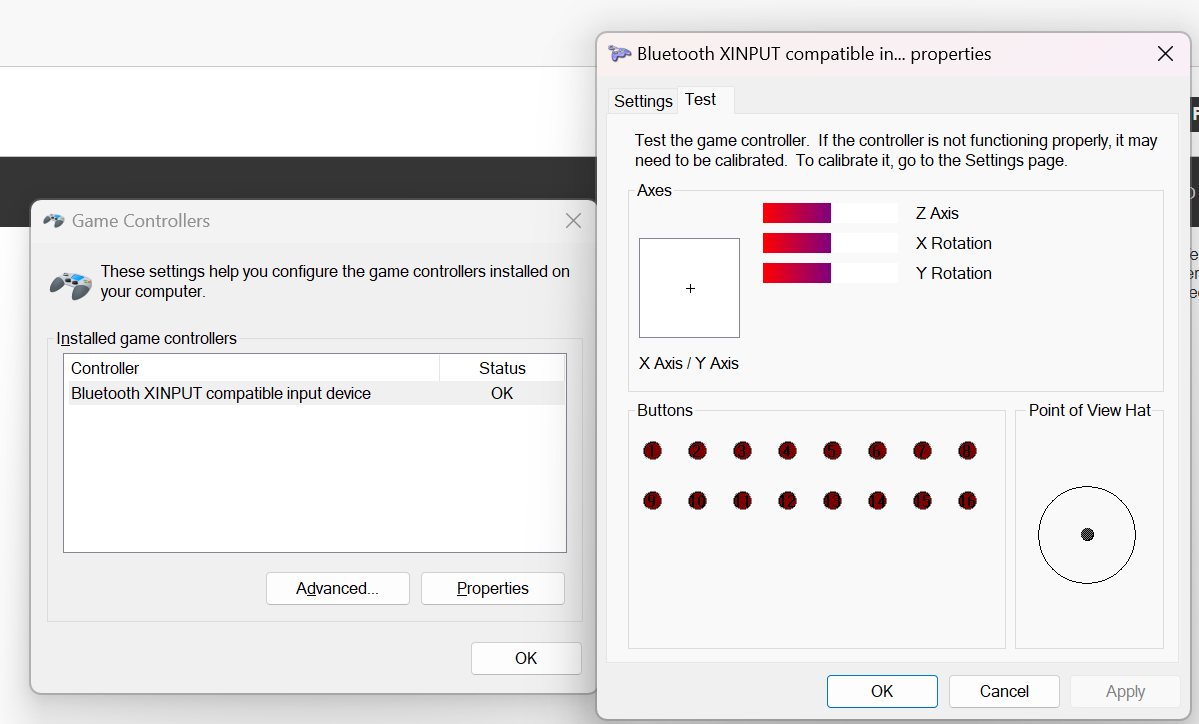The image size is (1199, 724).
Task: Confirm with OK in the properties dialog
Action: (x=882, y=691)
